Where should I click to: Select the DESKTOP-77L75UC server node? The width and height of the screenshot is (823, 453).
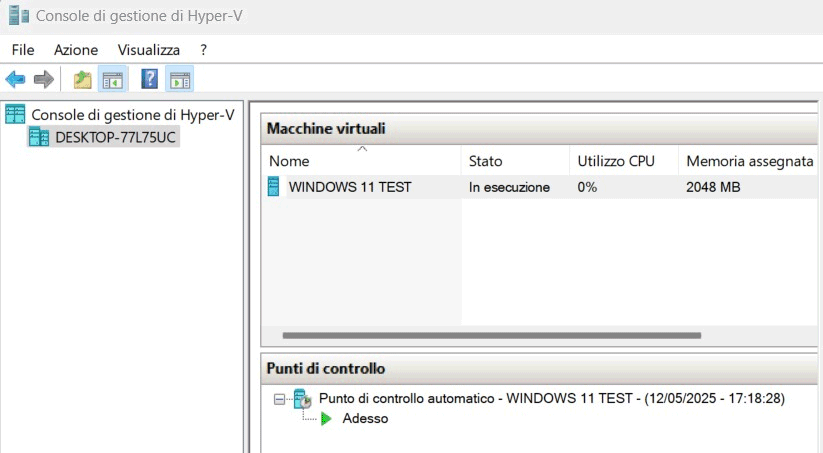click(115, 138)
